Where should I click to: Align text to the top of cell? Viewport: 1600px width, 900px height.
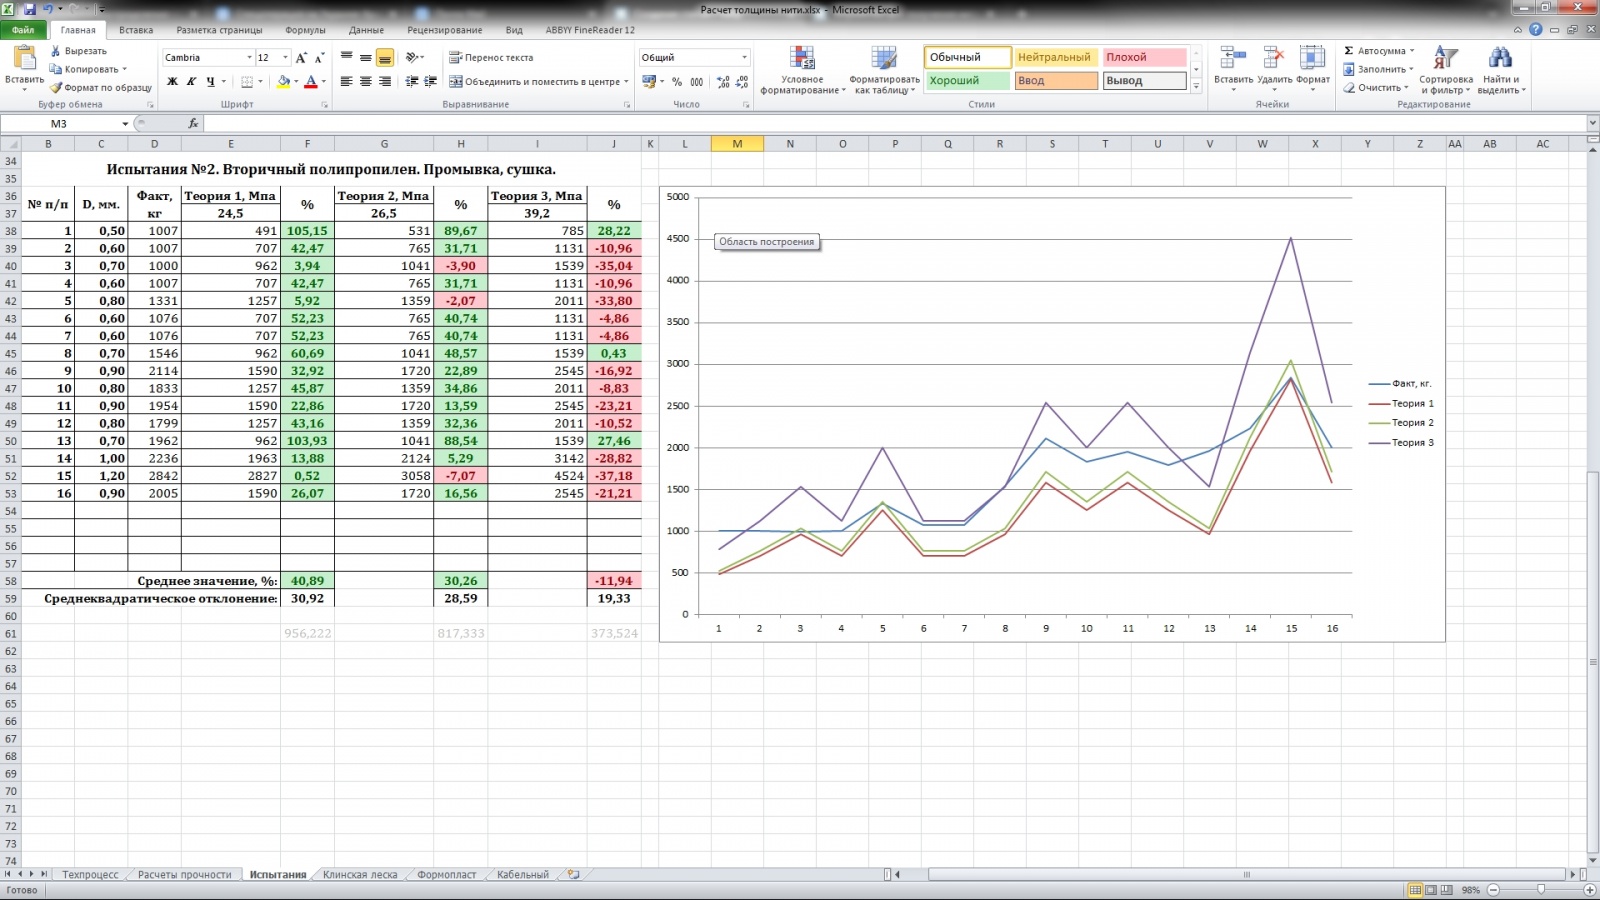tap(347, 58)
